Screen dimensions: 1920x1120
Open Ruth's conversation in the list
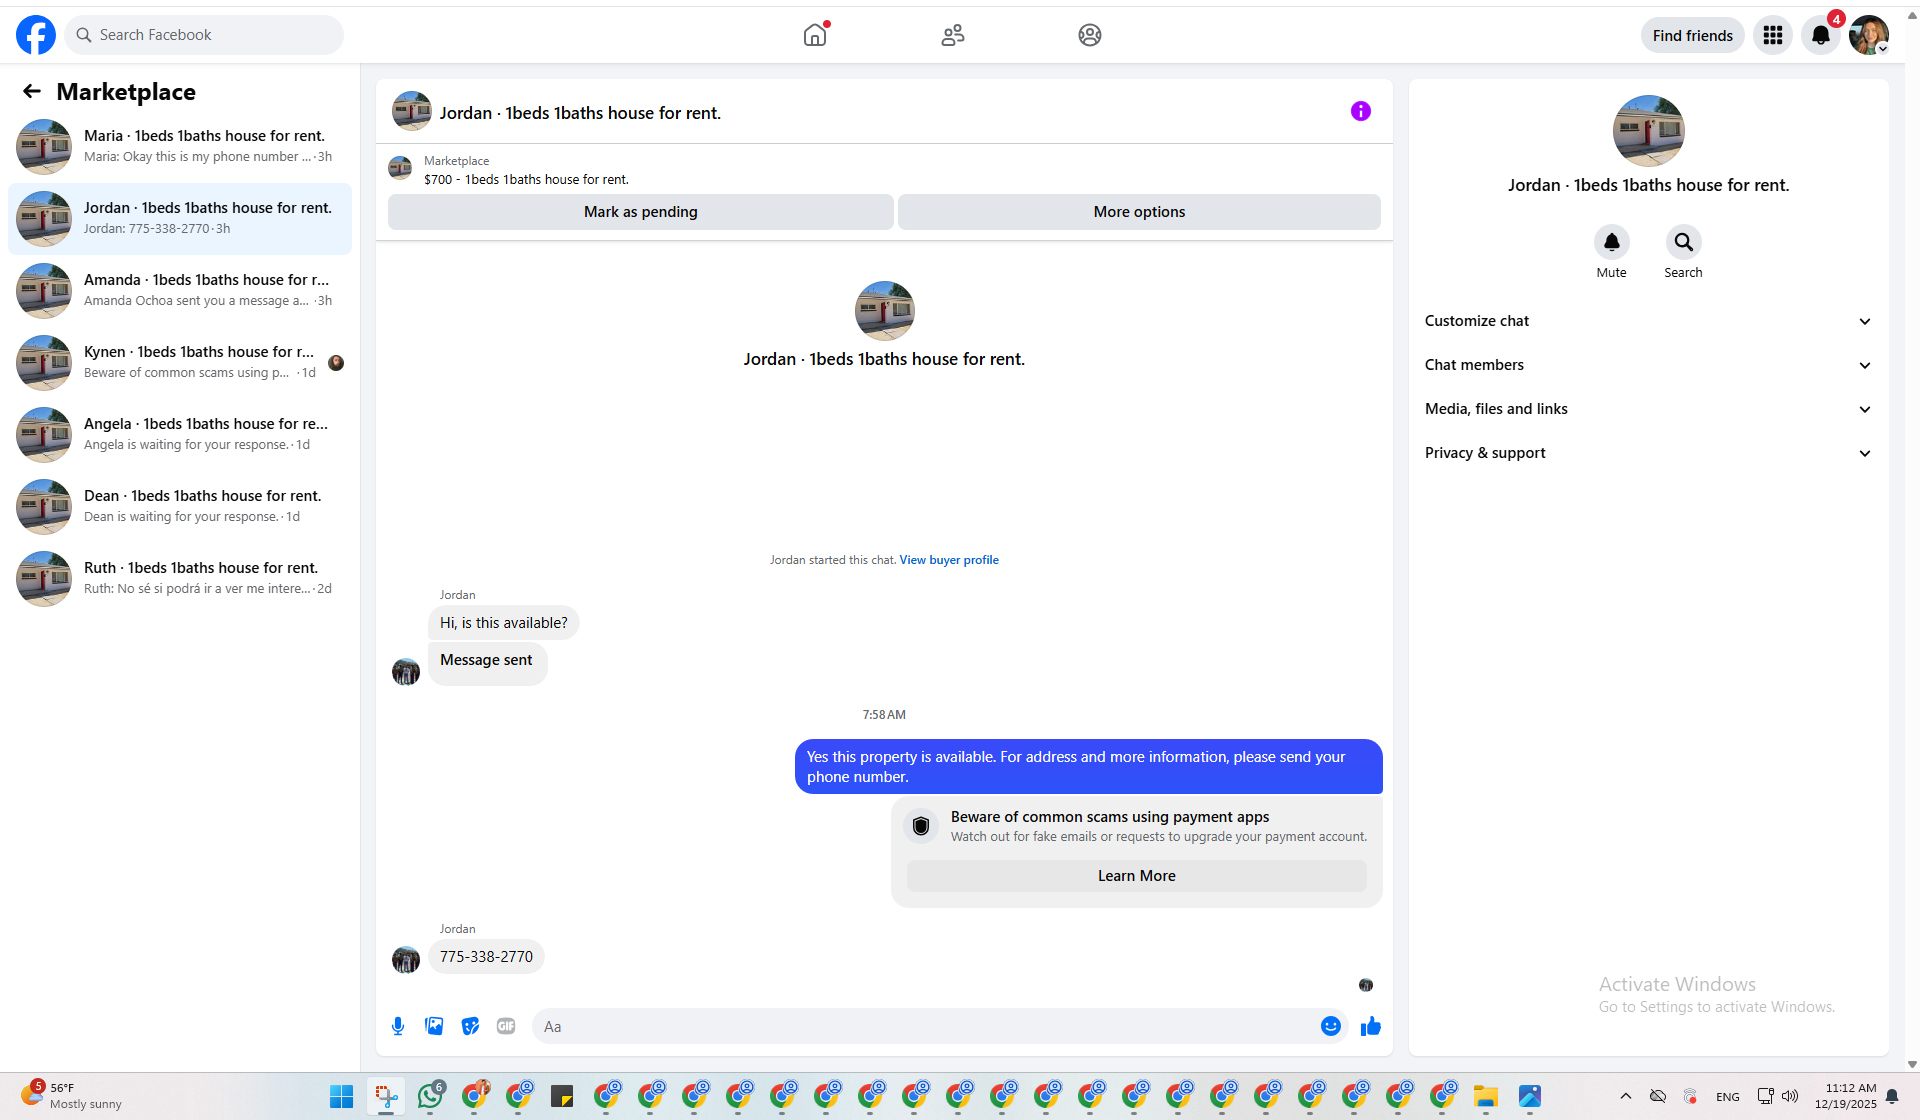tap(180, 579)
